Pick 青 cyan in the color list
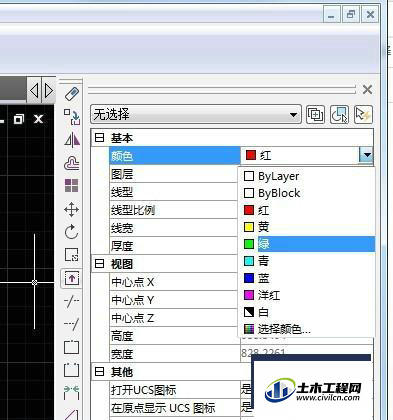The height and width of the screenshot is (420, 393). (x=307, y=261)
